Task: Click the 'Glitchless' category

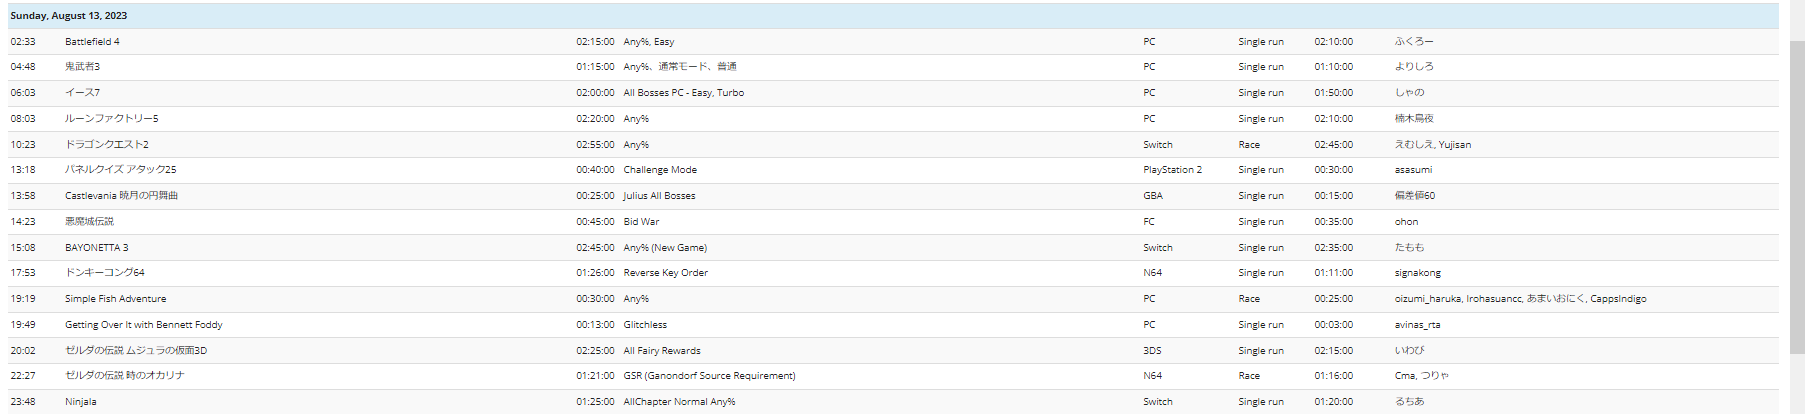Action: (x=645, y=325)
